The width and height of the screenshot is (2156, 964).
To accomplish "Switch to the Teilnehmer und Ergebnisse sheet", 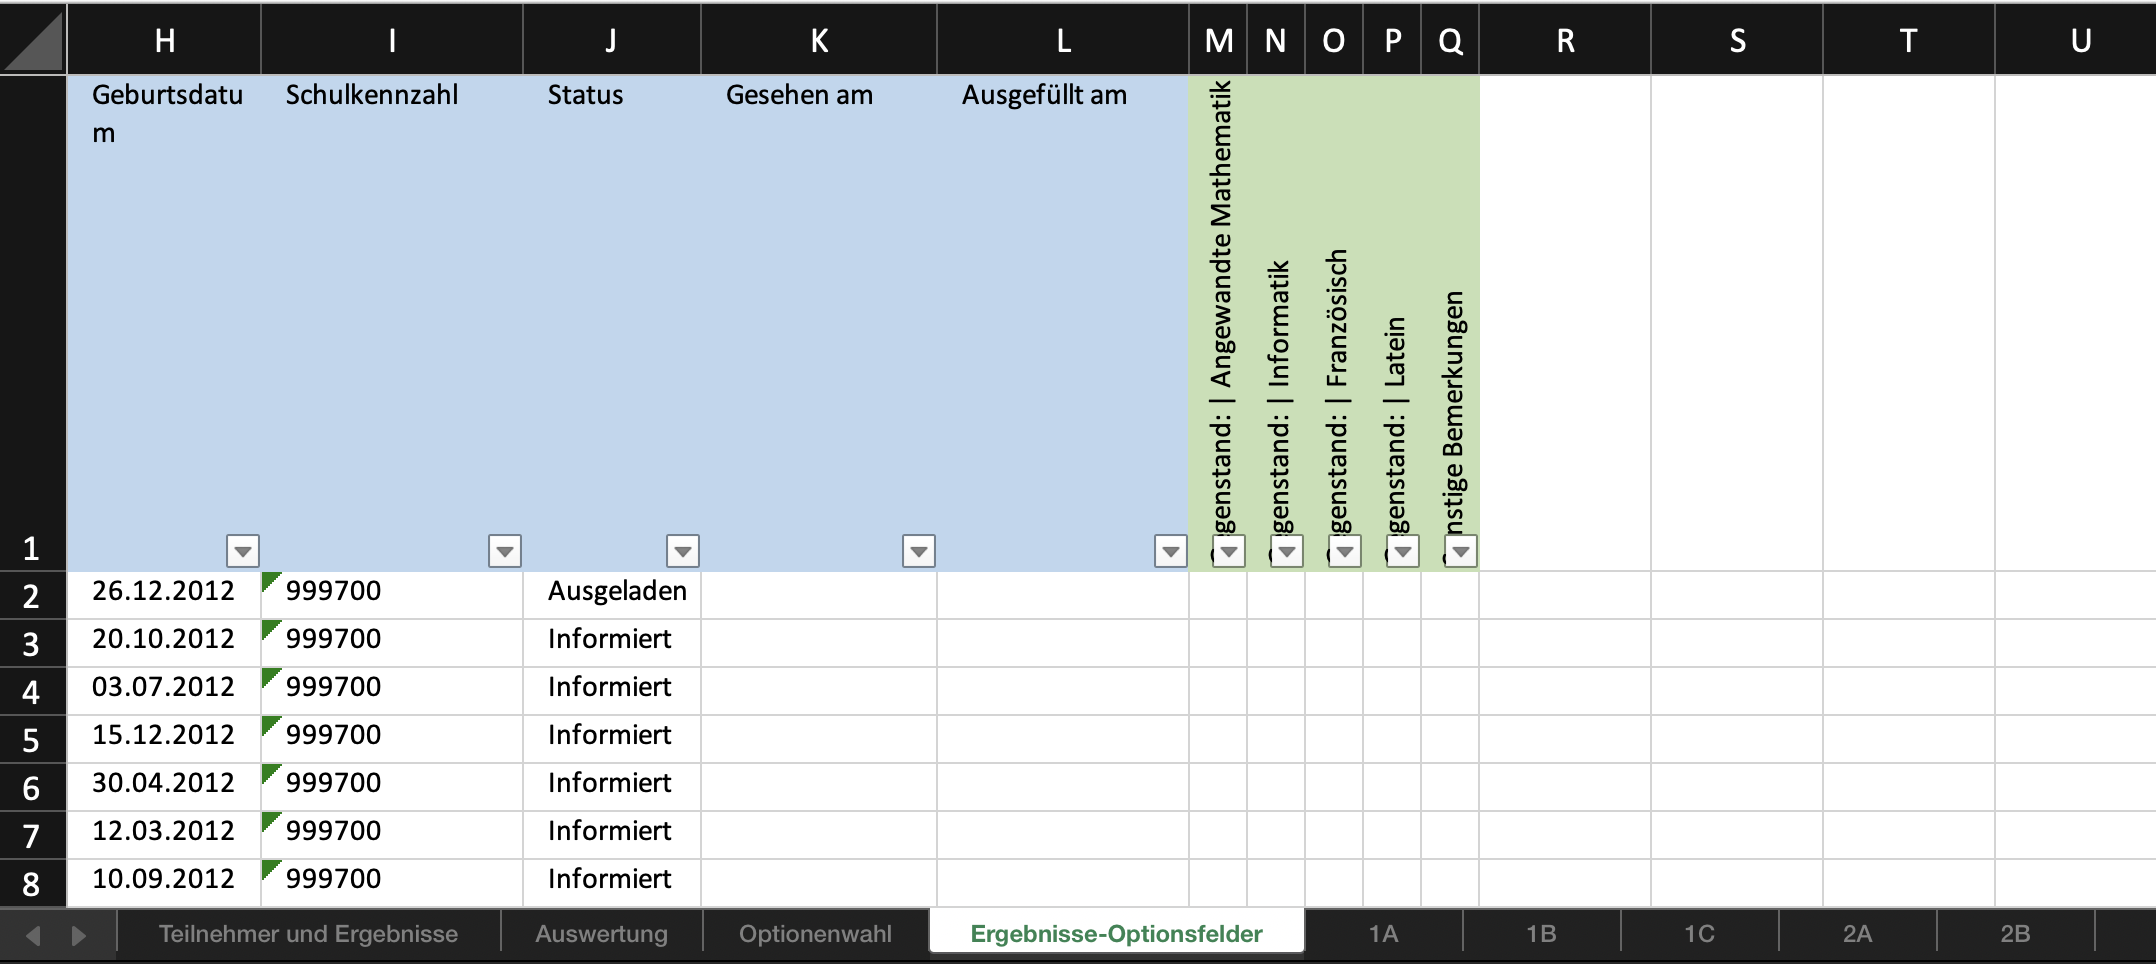I will click(308, 934).
